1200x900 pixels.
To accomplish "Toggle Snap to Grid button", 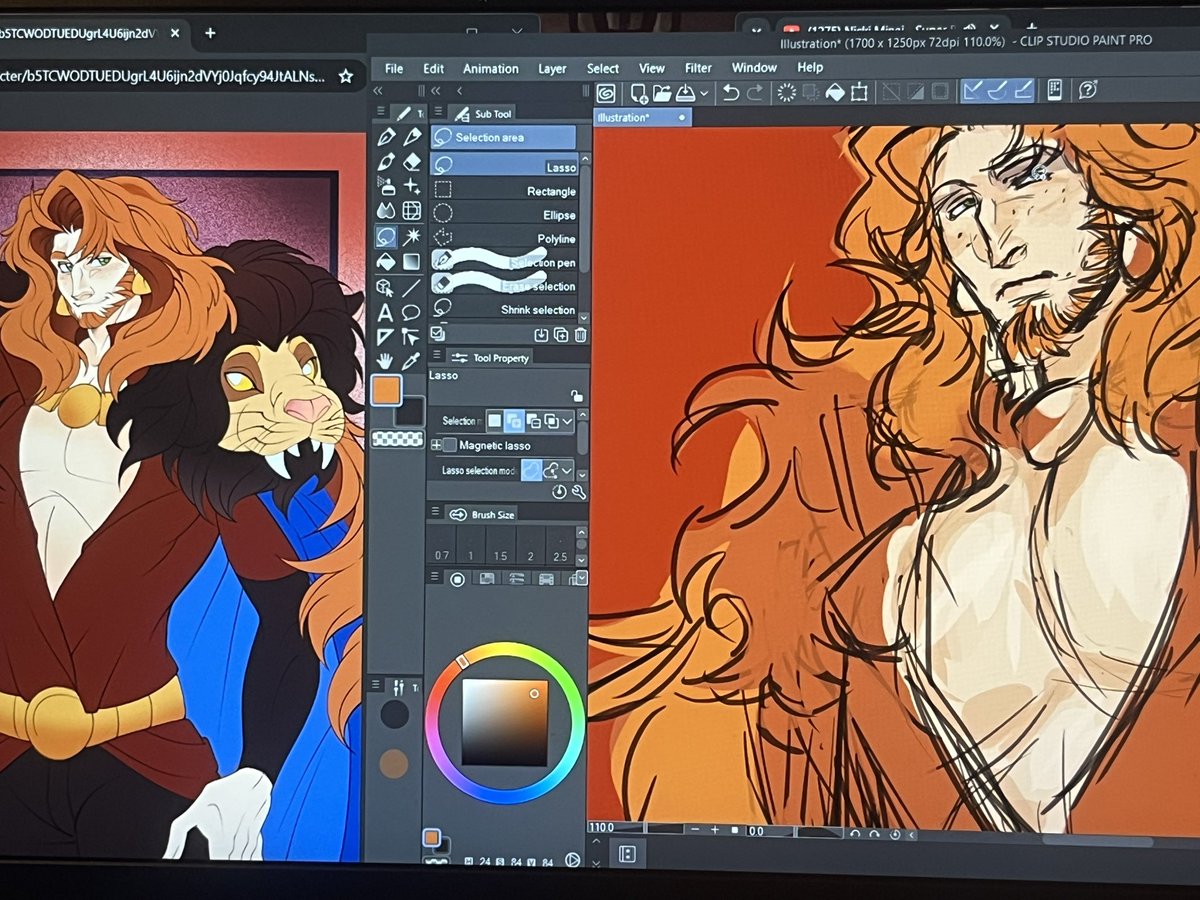I will click(1023, 91).
